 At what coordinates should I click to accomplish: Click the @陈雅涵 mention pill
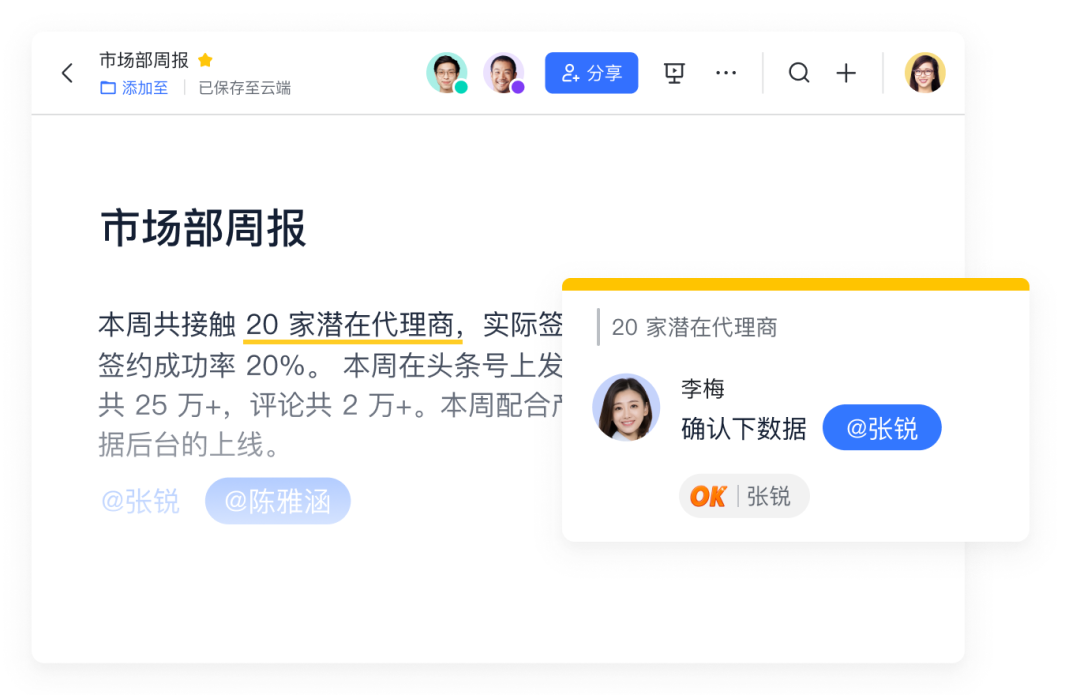point(278,501)
